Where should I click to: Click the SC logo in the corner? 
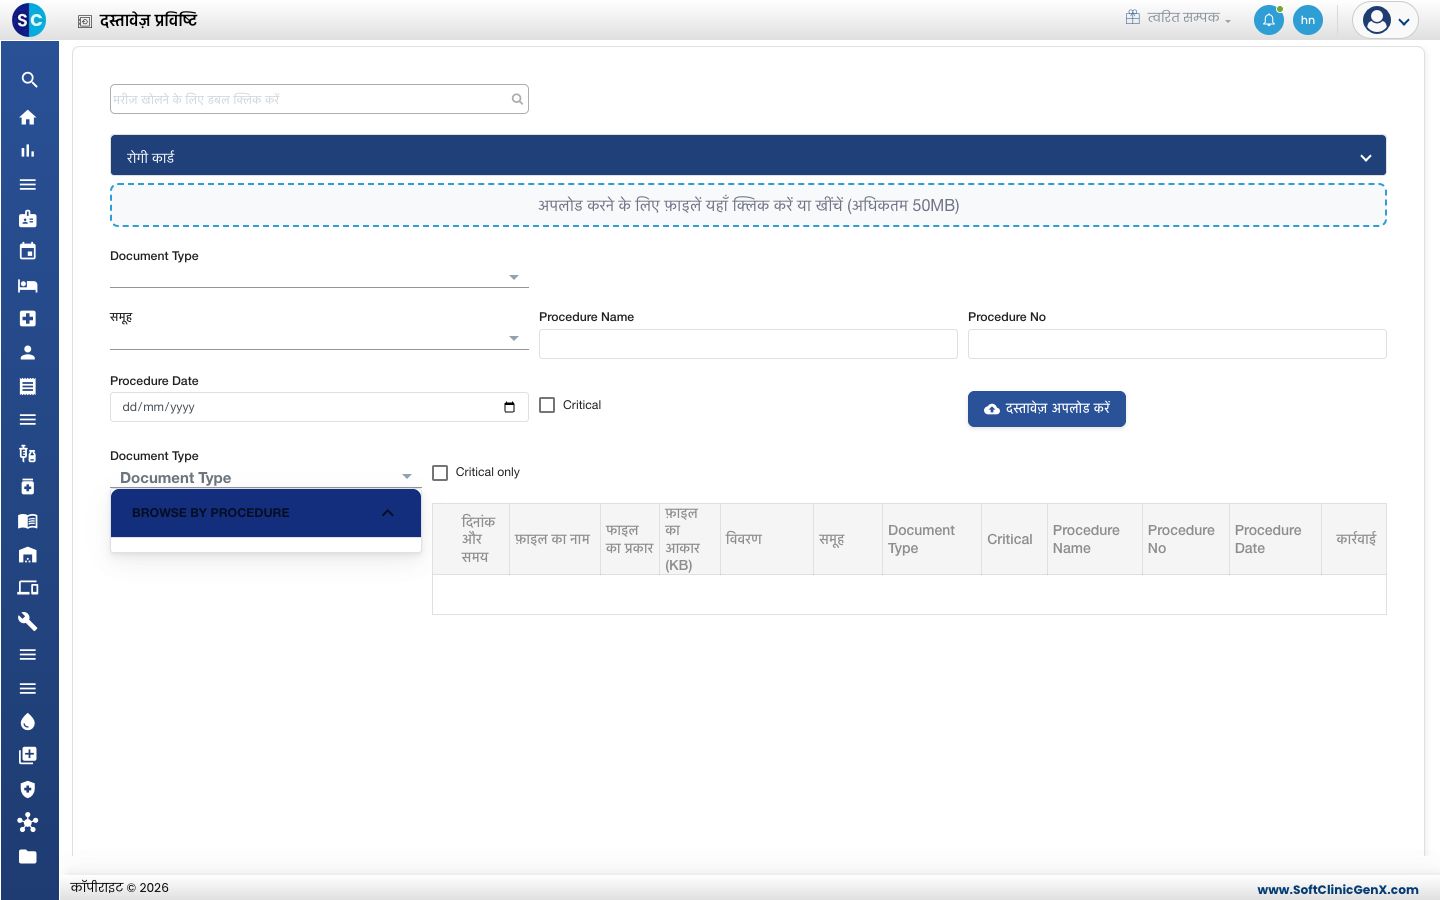tap(29, 19)
